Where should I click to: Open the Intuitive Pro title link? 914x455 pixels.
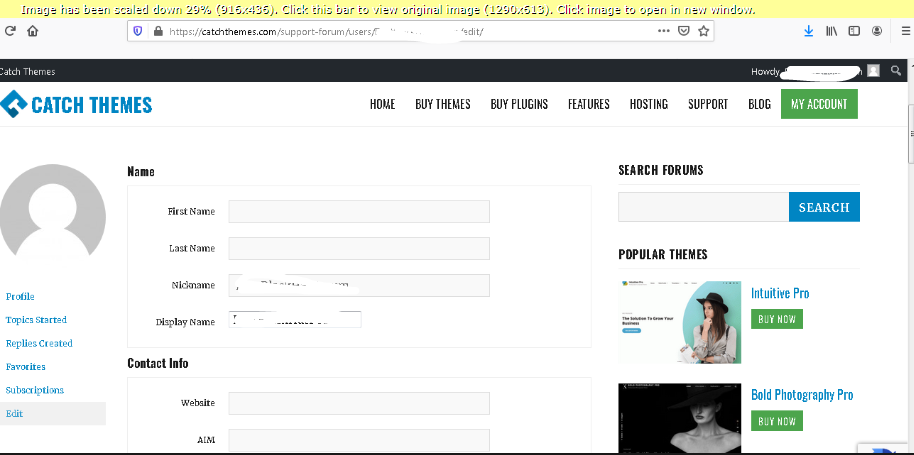point(780,293)
